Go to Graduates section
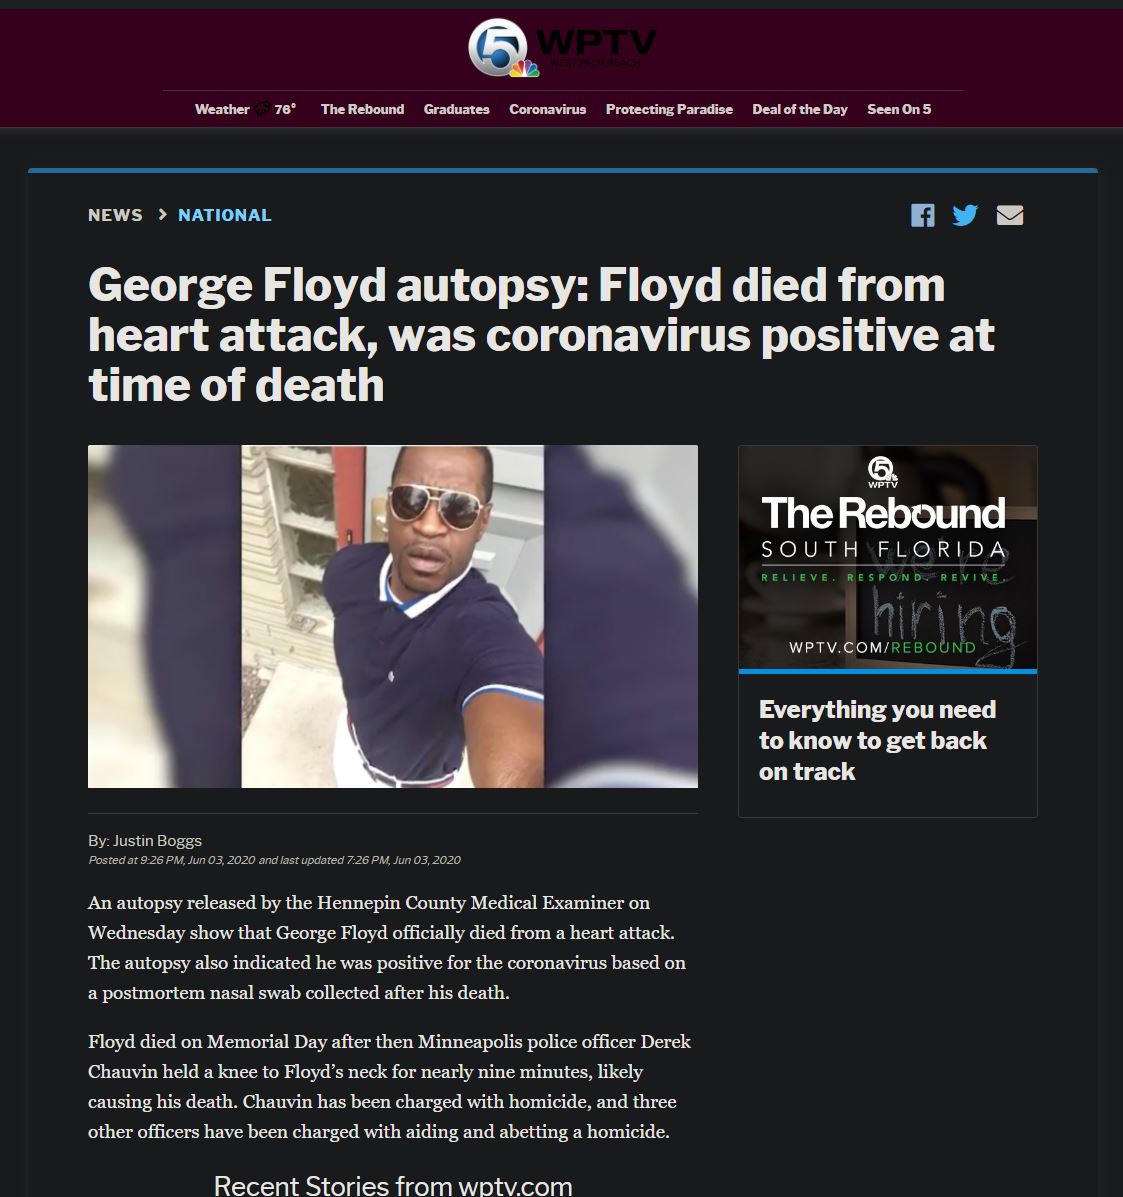This screenshot has width=1123, height=1197. 457,109
